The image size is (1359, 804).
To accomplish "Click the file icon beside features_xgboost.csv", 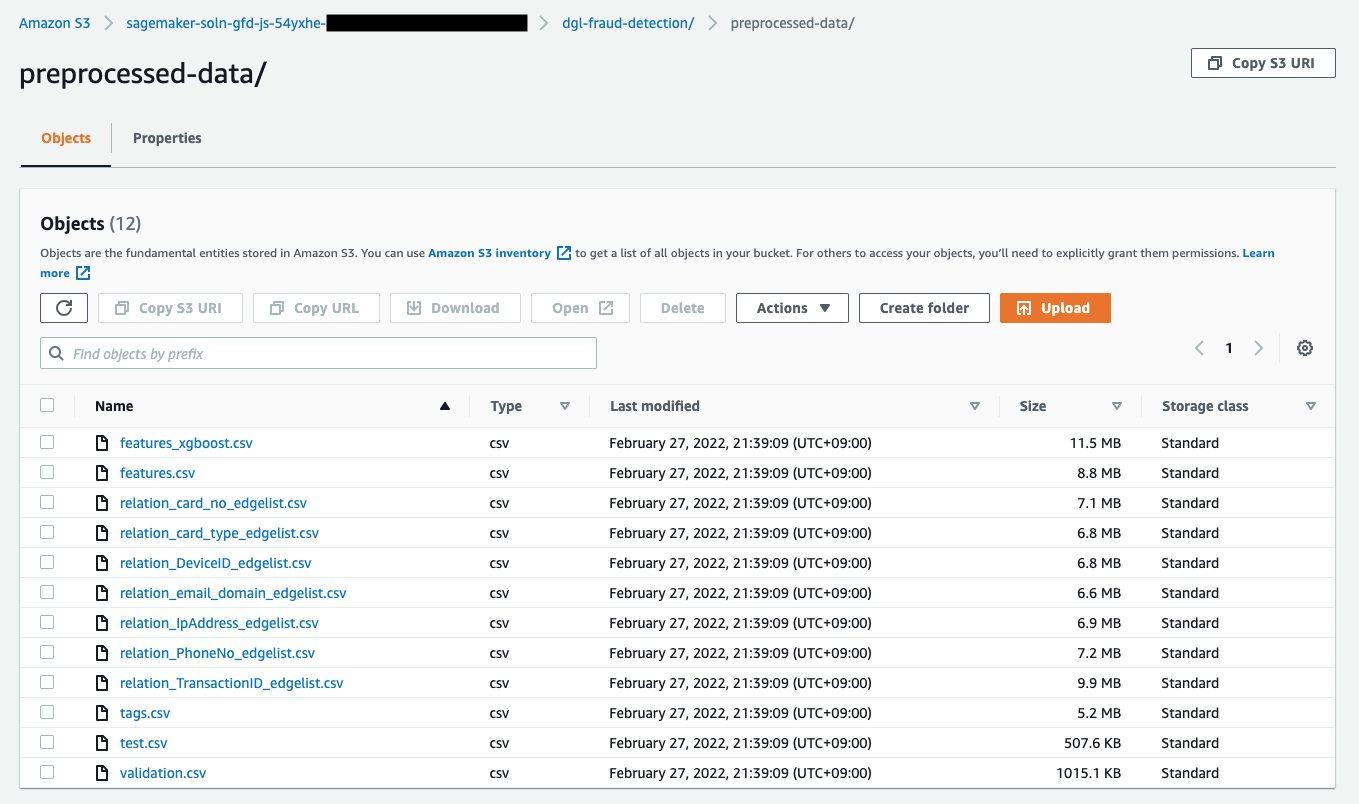I will point(101,443).
